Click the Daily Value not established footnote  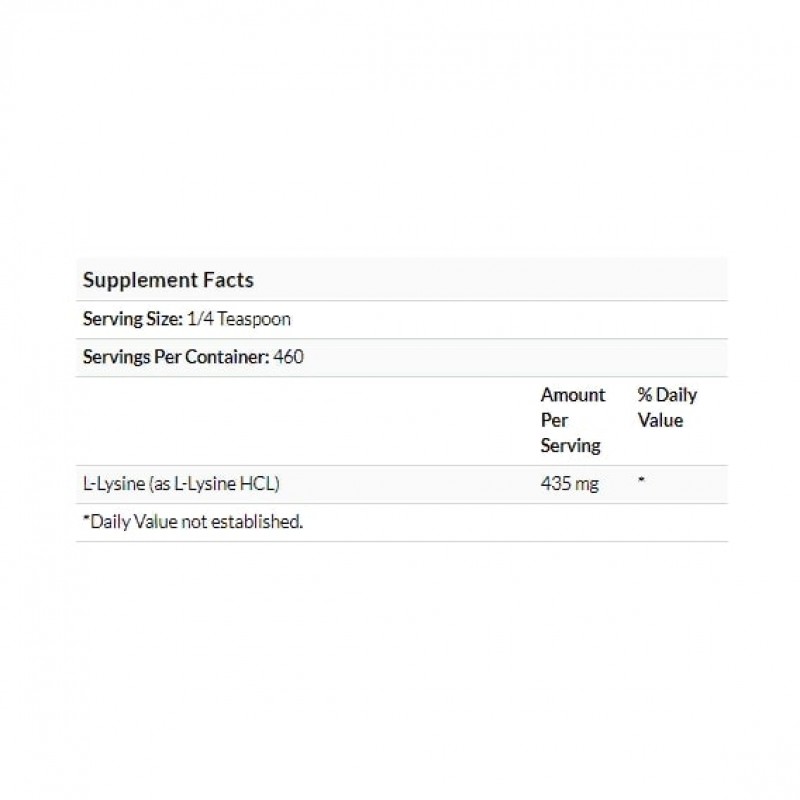tap(192, 522)
